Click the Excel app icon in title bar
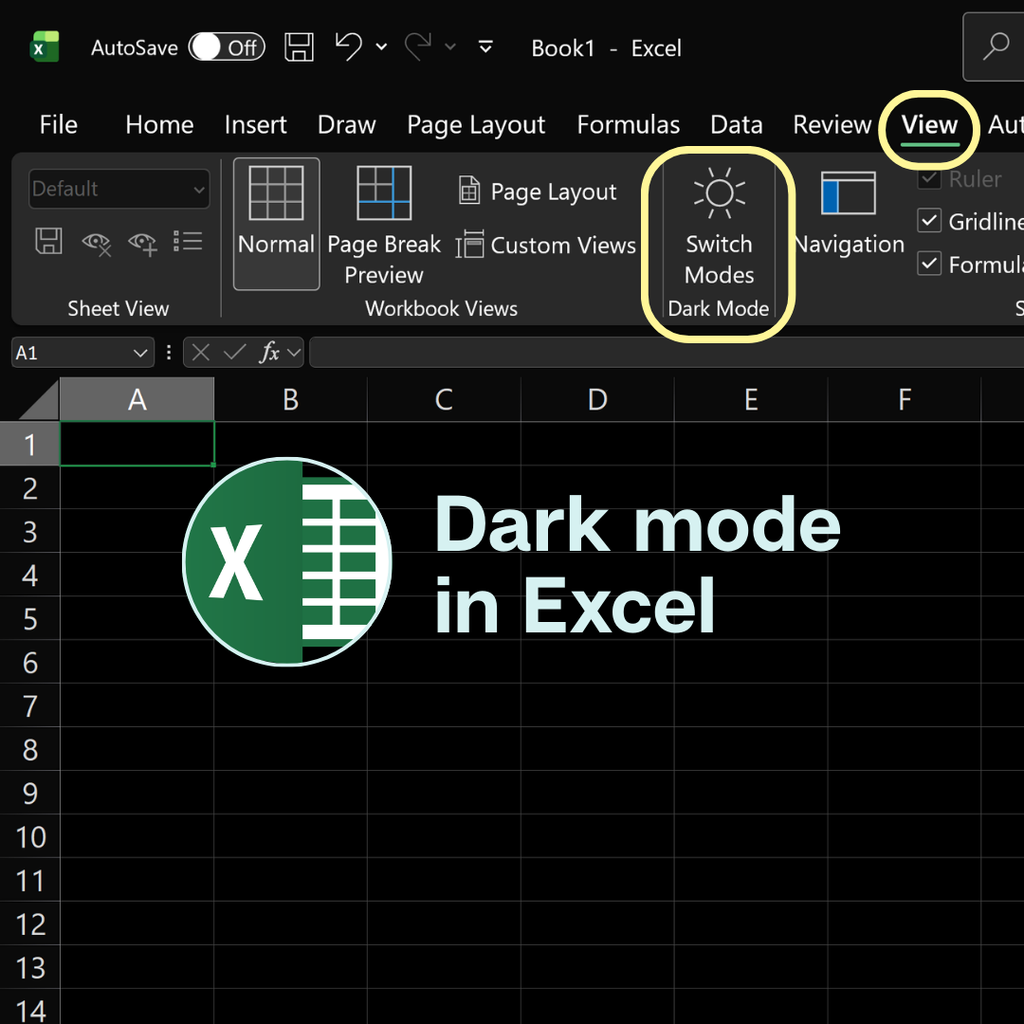Screen dimensions: 1024x1024 [44, 47]
